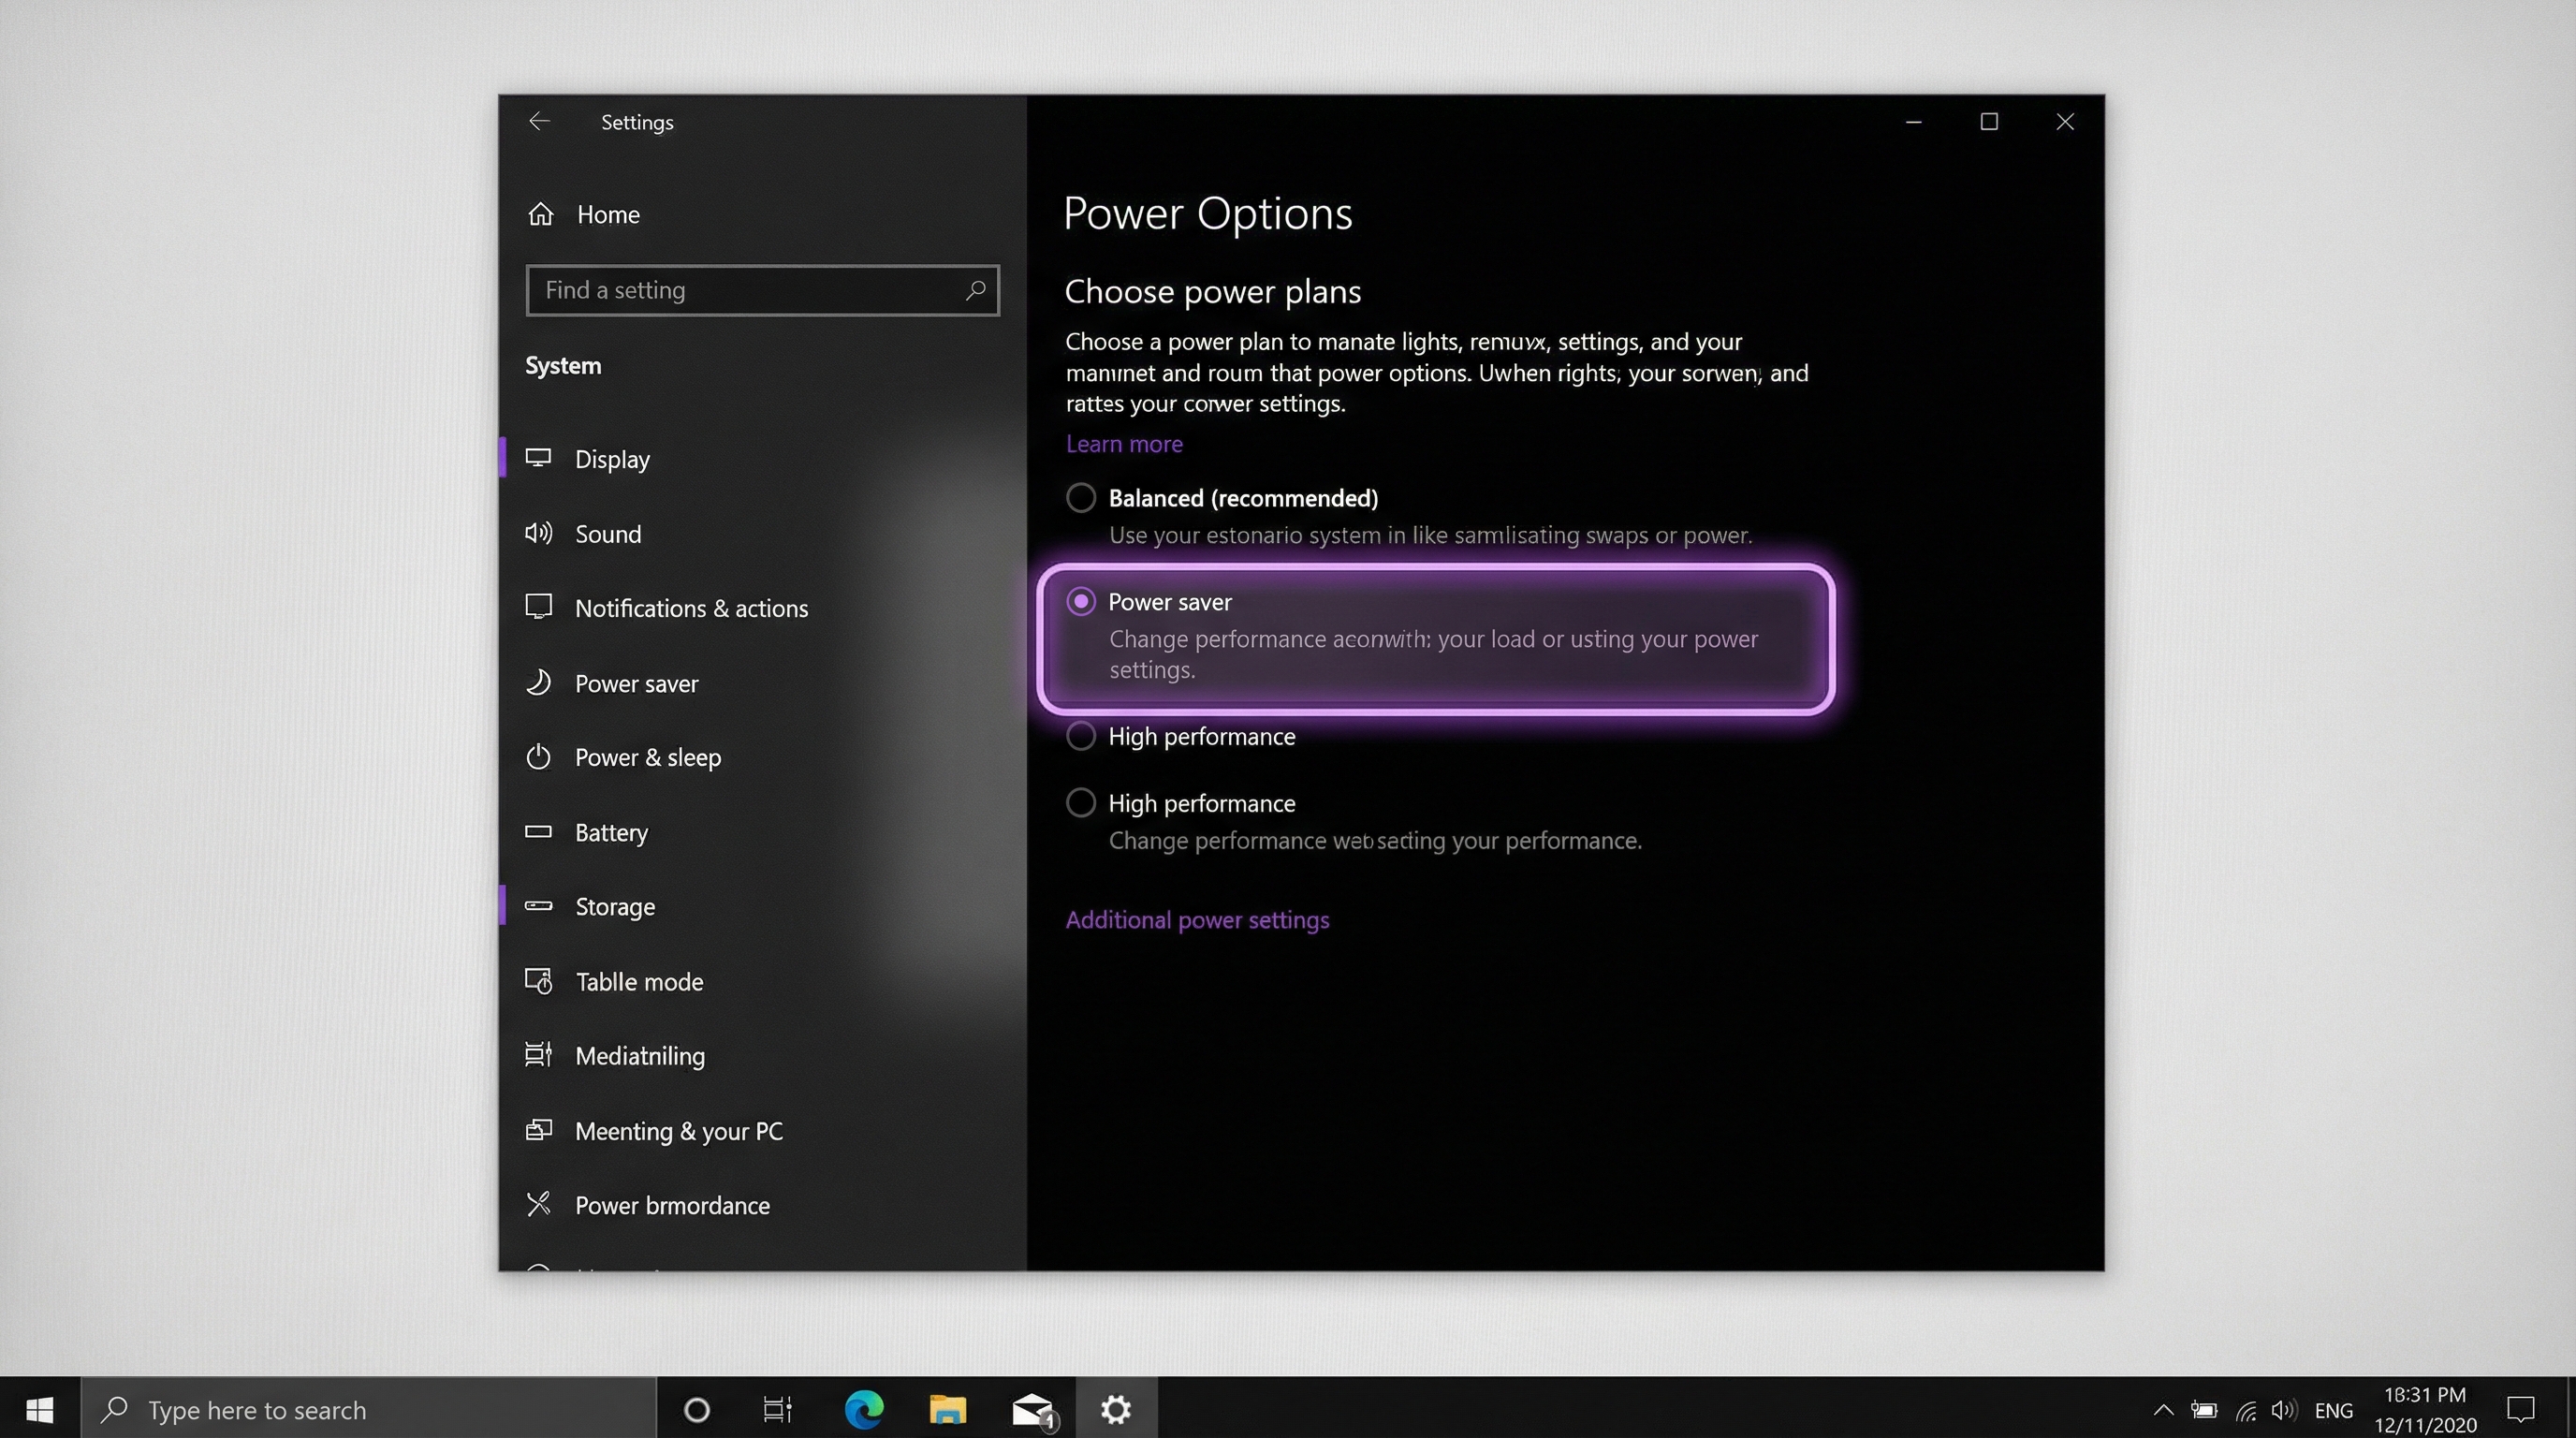
Task: Show hidden tray icons chevron
Action: coord(2163,1410)
